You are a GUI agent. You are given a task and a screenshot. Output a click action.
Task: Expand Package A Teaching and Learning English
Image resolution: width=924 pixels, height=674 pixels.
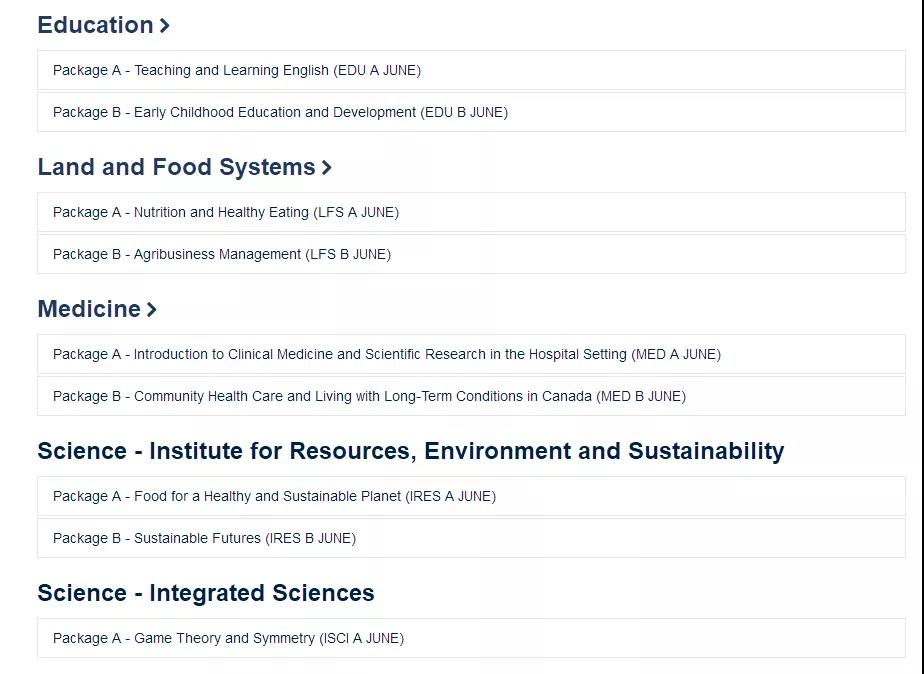click(x=471, y=70)
